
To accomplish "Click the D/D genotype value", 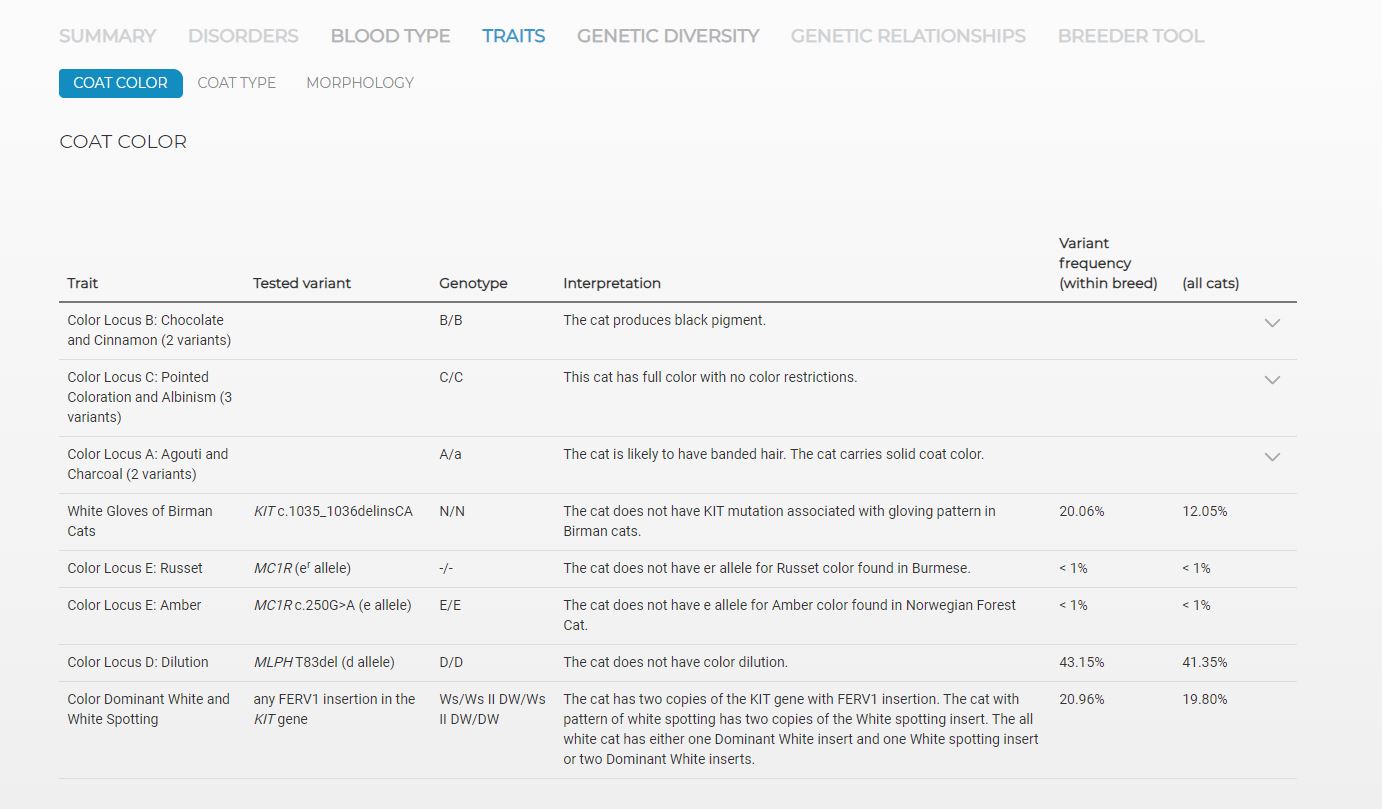I will coord(451,662).
